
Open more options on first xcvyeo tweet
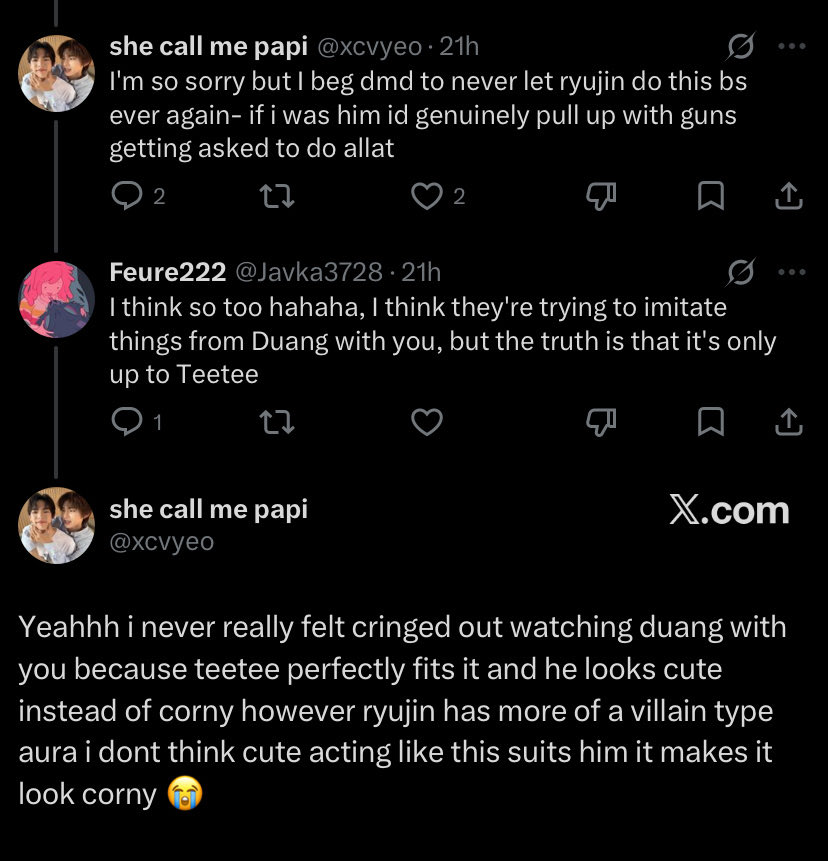point(792,46)
